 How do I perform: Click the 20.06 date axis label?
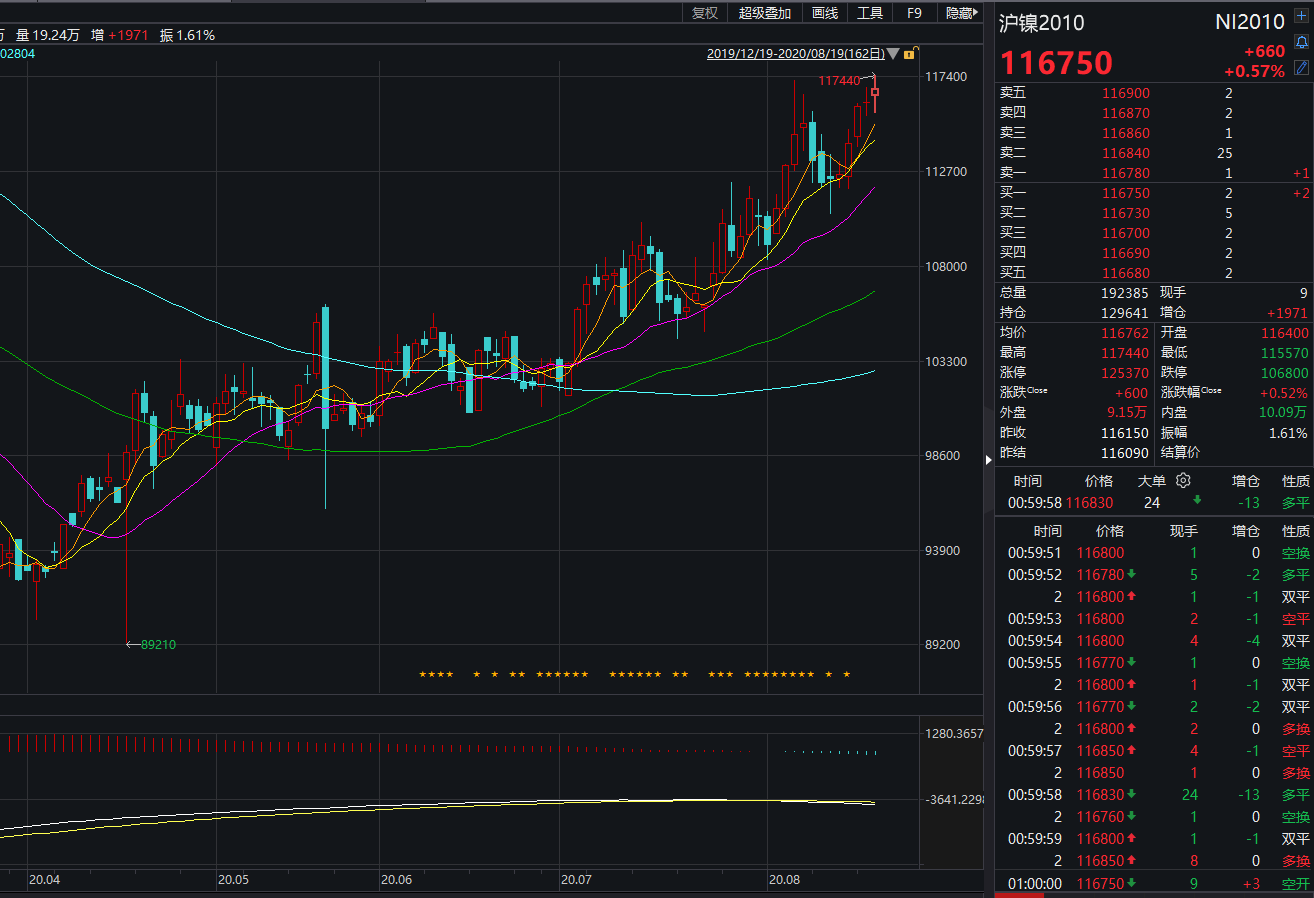396,880
